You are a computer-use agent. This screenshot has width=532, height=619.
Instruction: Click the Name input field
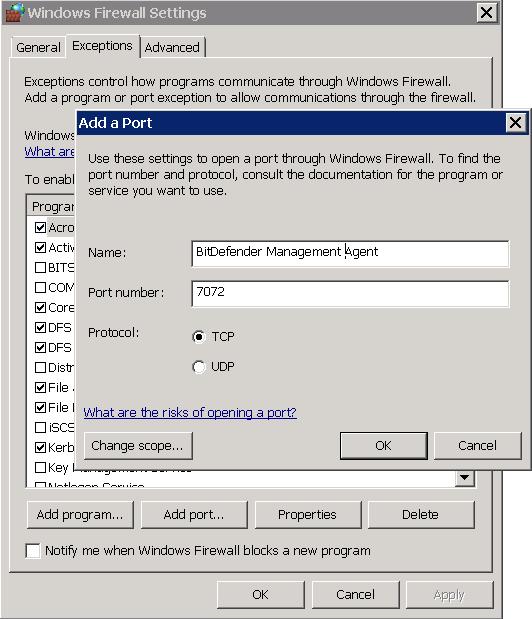click(350, 254)
